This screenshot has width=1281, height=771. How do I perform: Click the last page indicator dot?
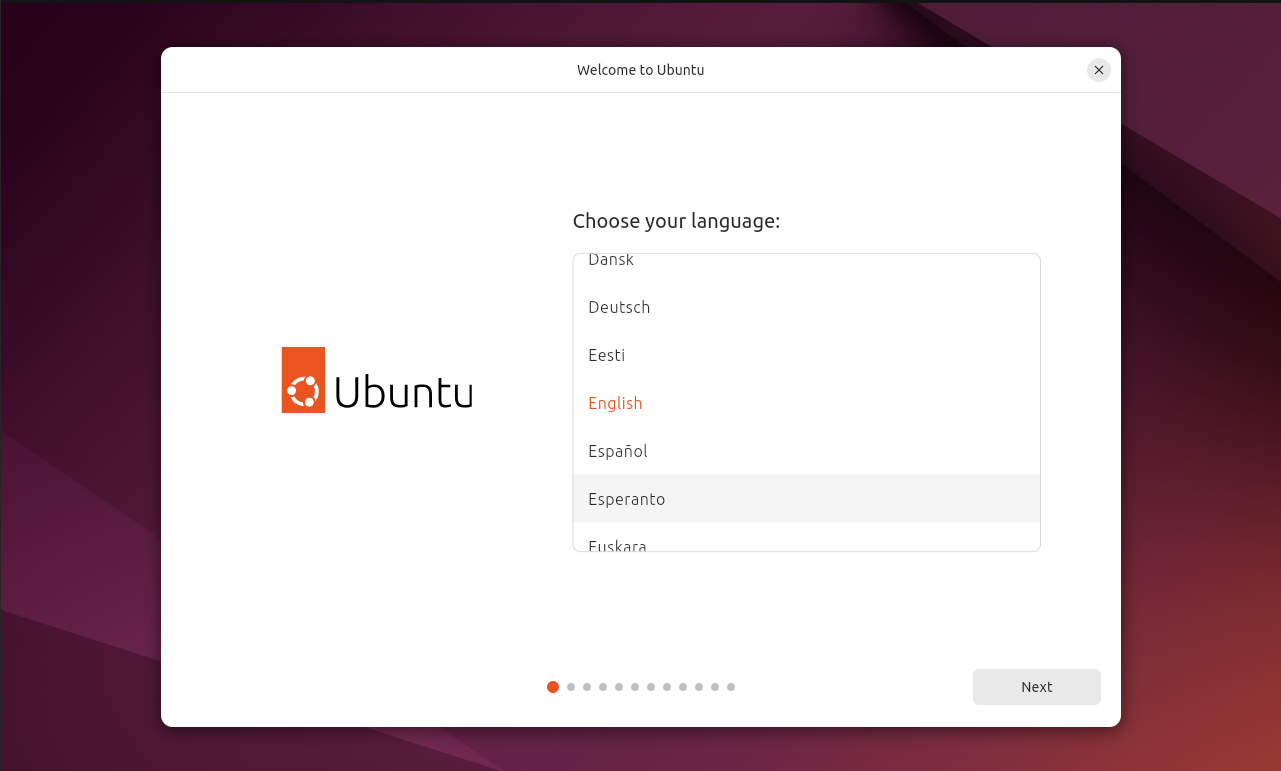(731, 687)
